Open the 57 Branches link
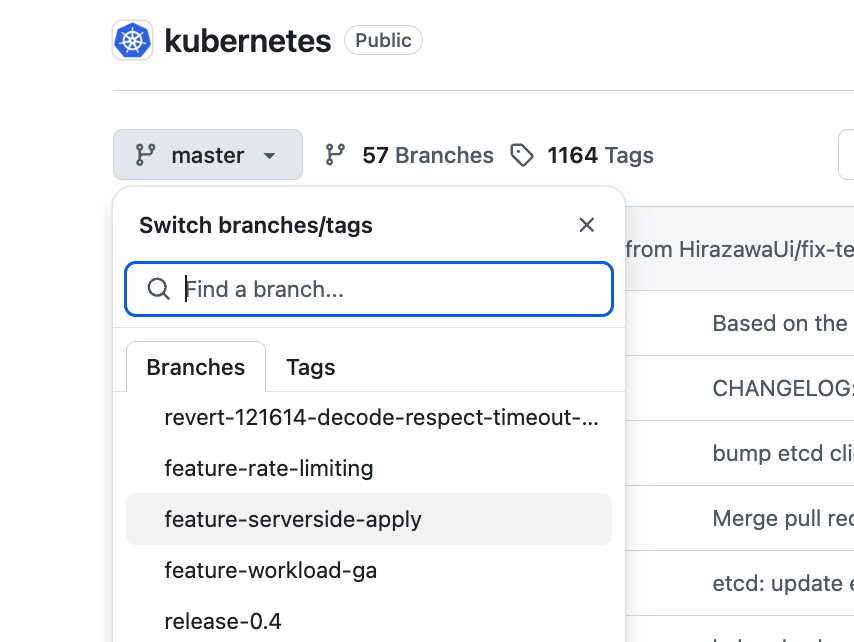 pos(427,155)
